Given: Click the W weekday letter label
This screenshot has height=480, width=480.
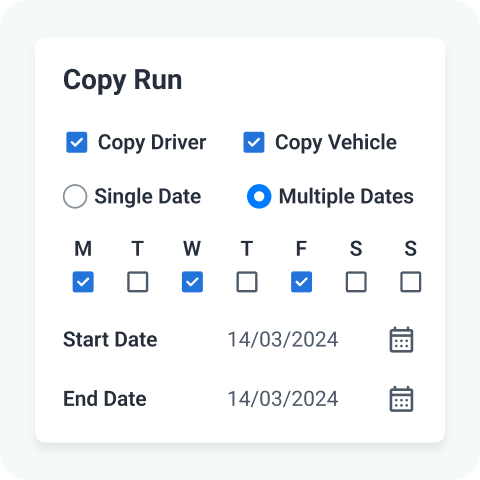Looking at the screenshot, I should point(192,249).
